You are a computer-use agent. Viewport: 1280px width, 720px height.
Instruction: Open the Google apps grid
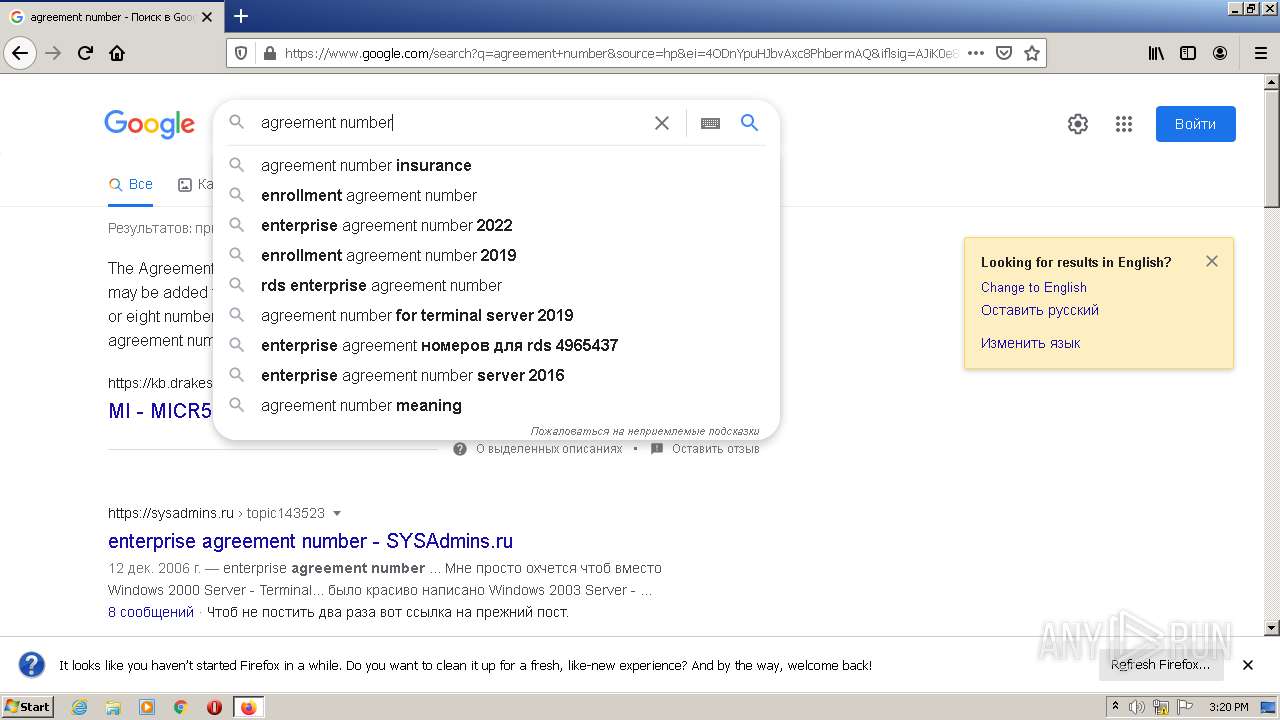click(x=1124, y=124)
